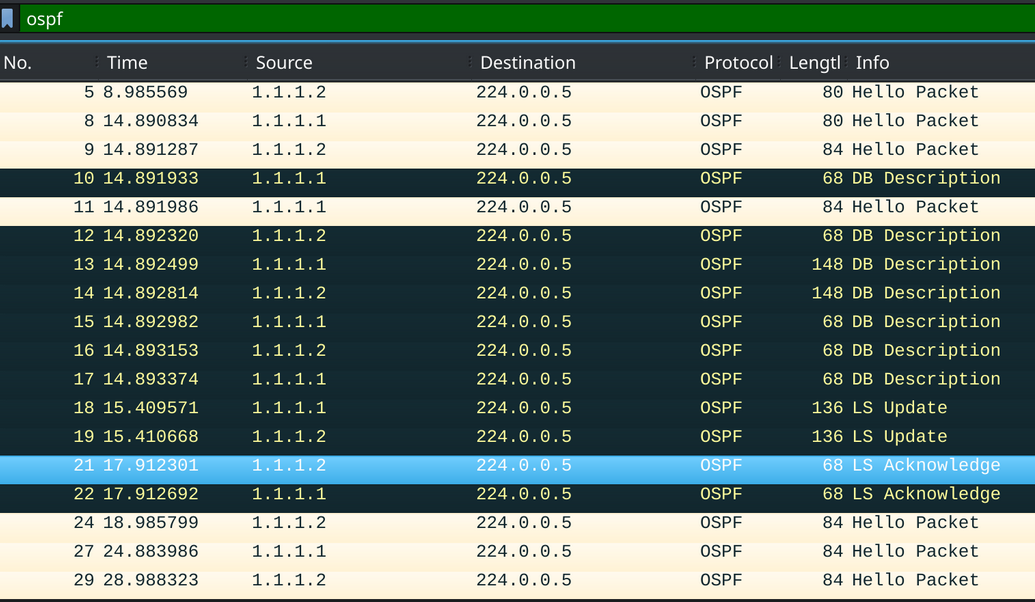
Task: Click the display filter bookmark icon
Action: coord(8,18)
